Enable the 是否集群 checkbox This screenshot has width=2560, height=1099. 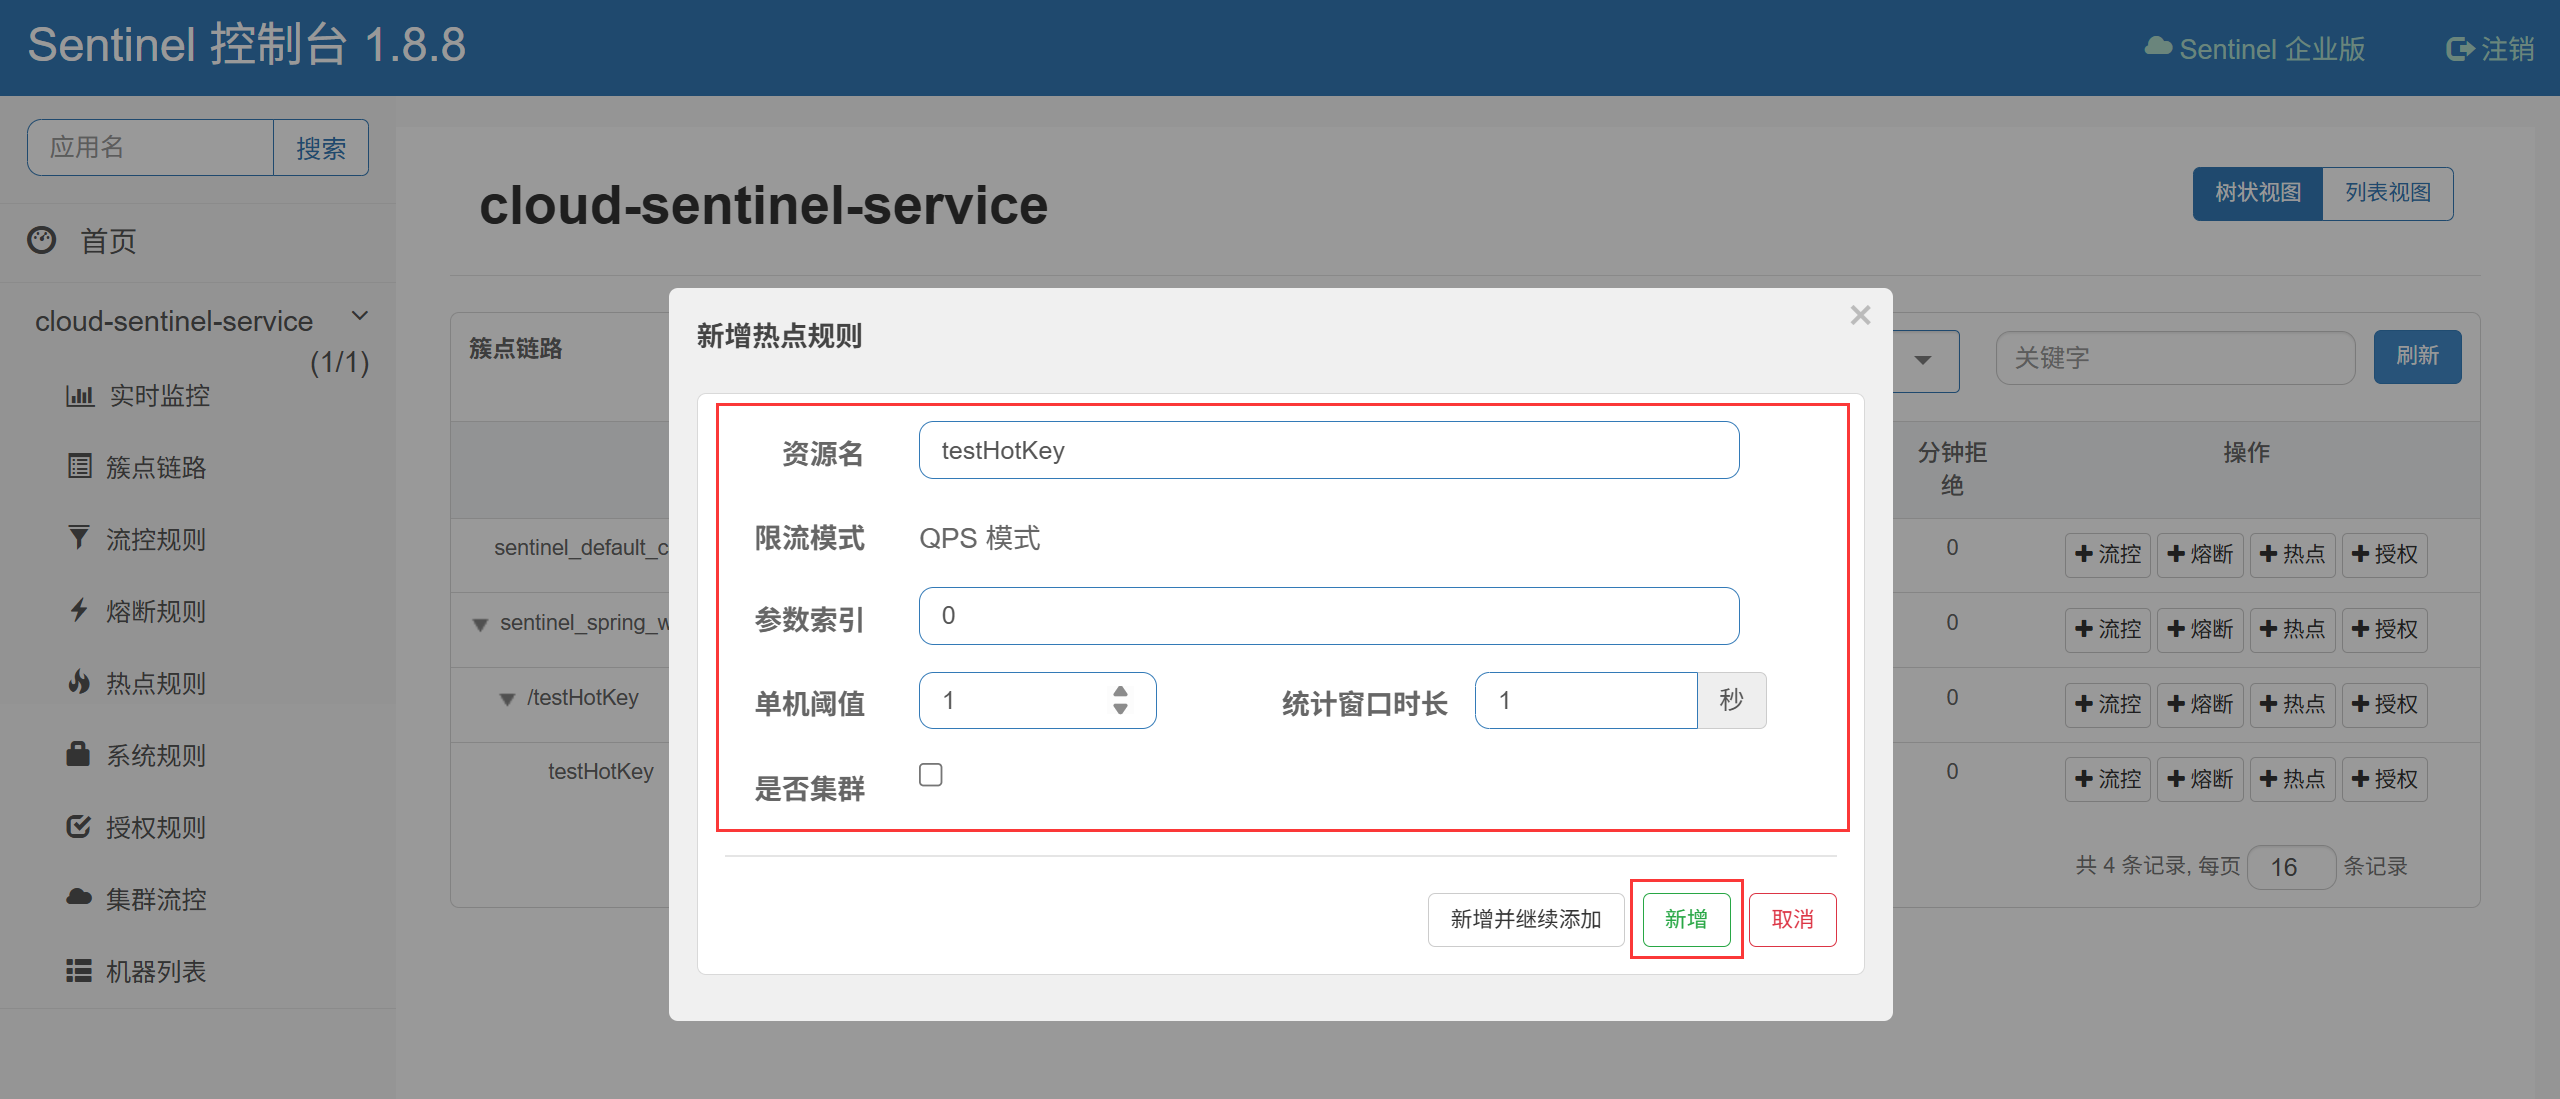coord(931,775)
